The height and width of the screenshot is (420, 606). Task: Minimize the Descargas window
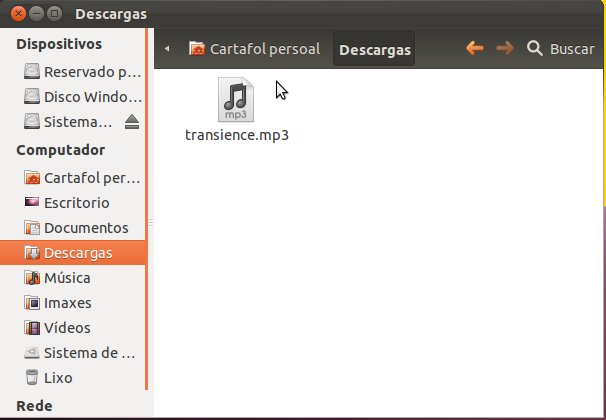coord(36,14)
